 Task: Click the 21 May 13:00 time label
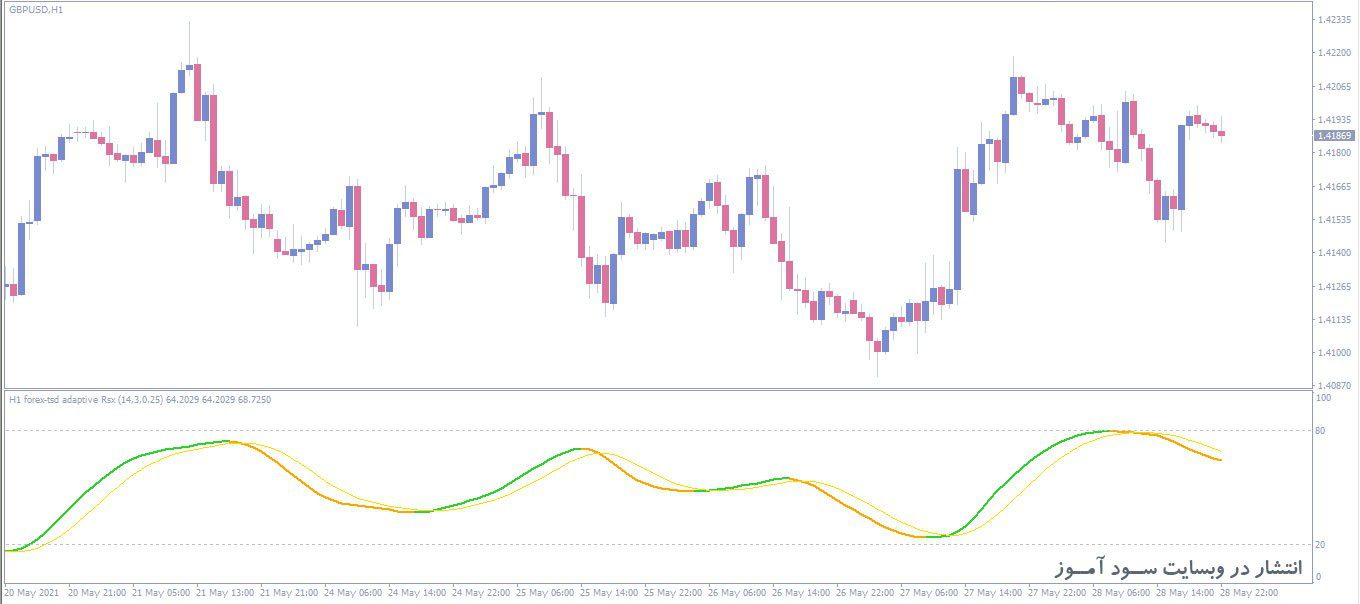[x=227, y=592]
